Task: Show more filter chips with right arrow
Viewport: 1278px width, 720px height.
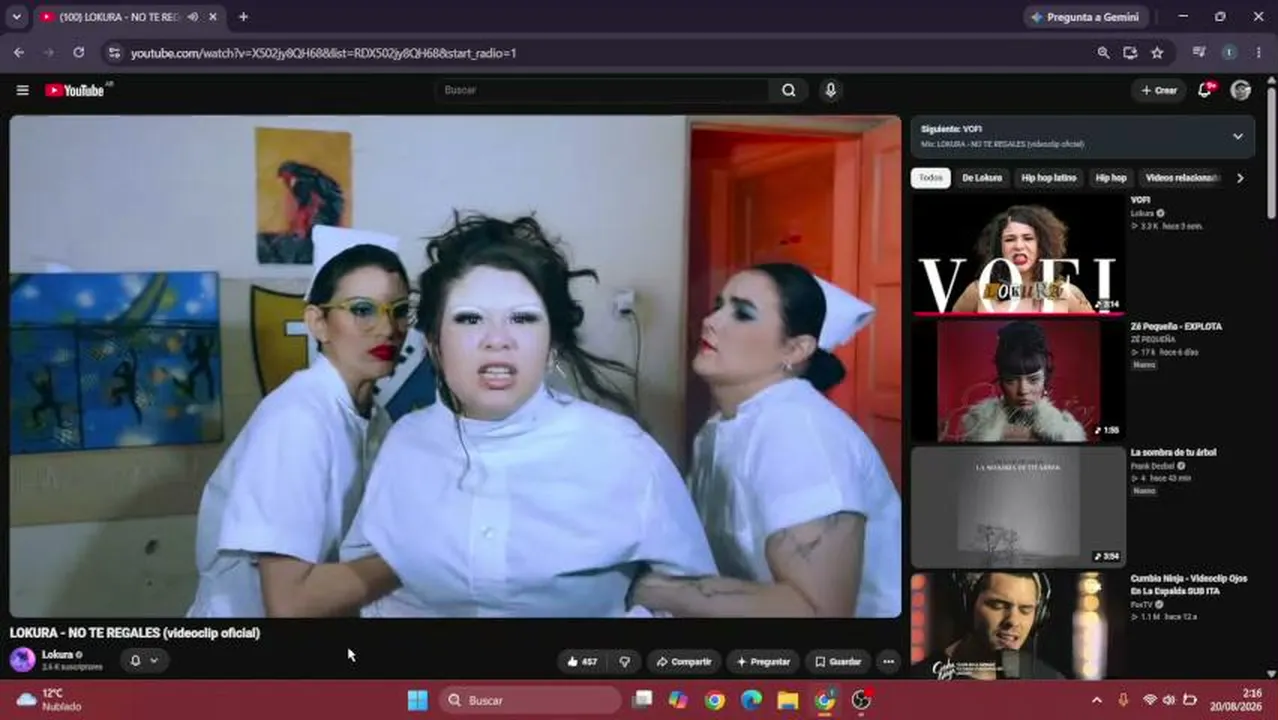Action: click(x=1240, y=178)
